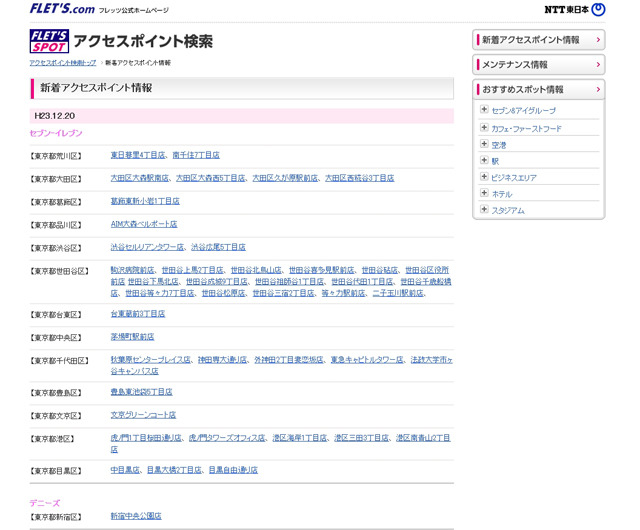The width and height of the screenshot is (640, 530).
Task: Open the 世田谷北烏山店 link
Action: (256, 270)
